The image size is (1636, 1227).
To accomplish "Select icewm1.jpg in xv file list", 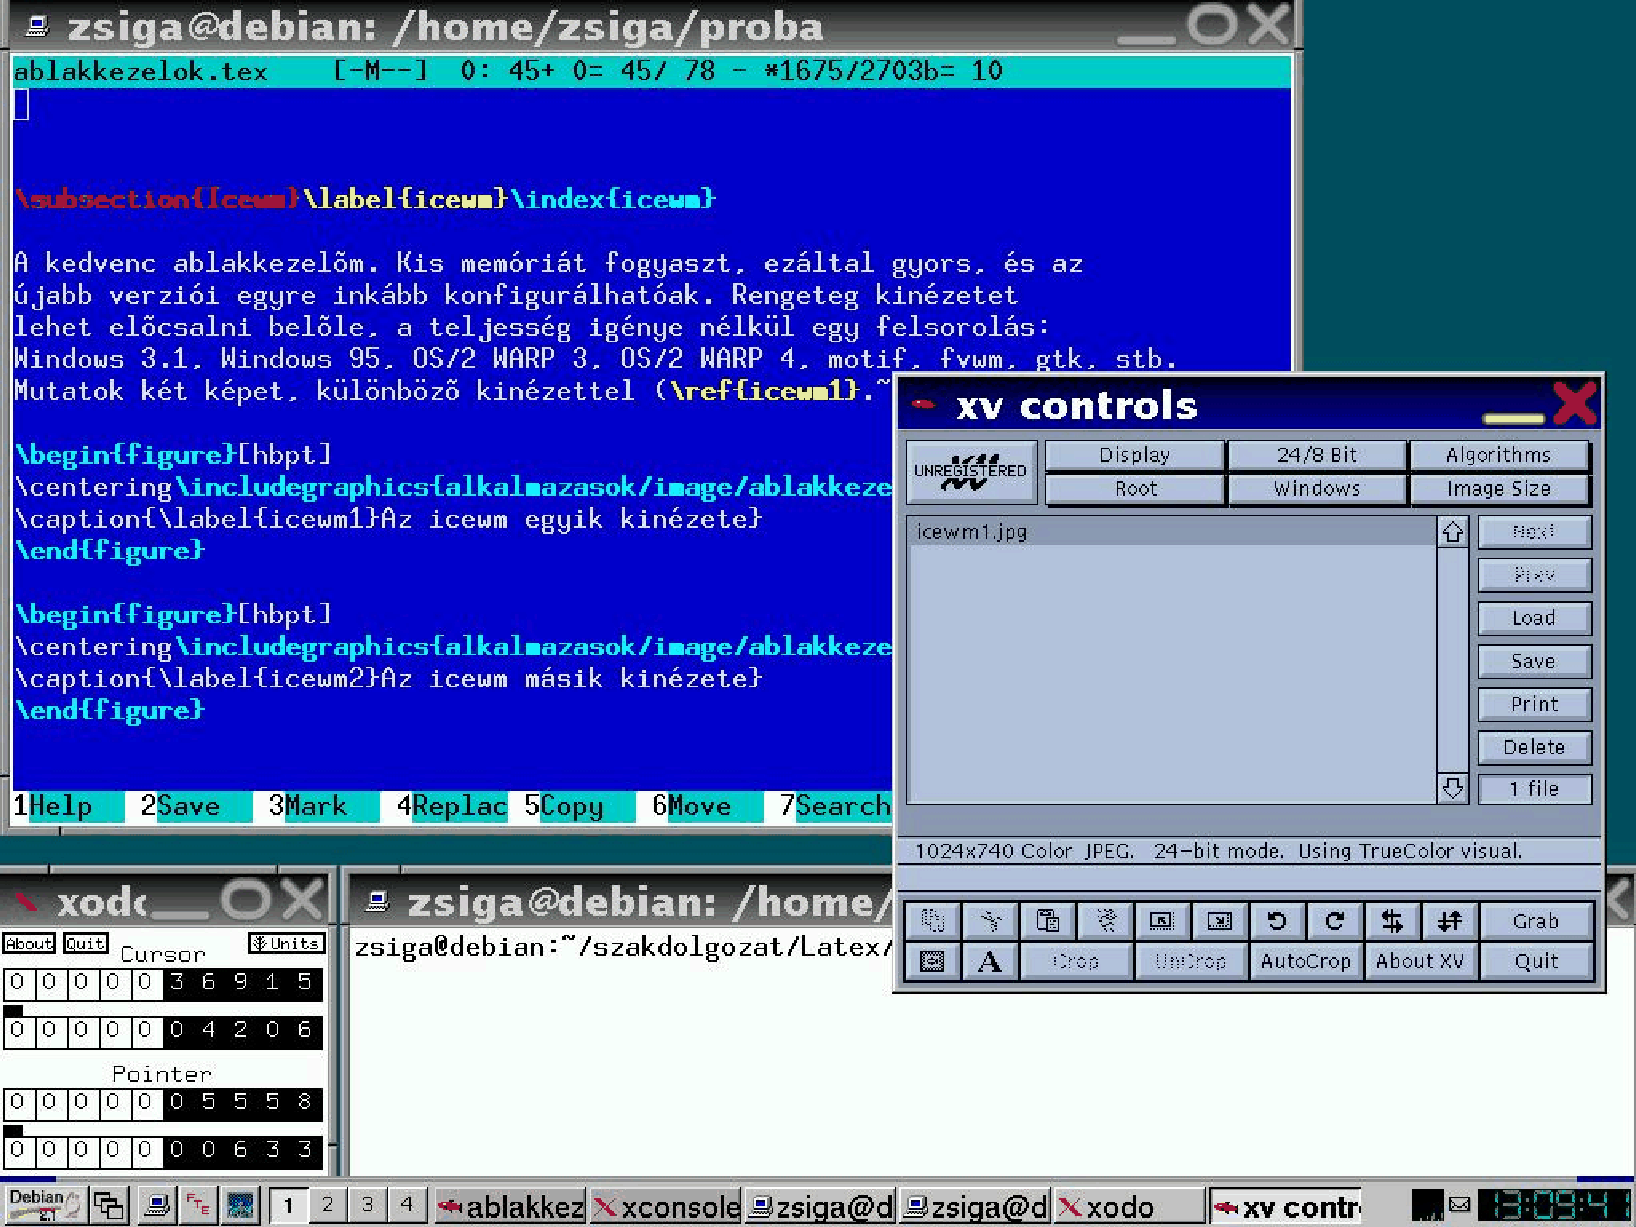I will click(x=1172, y=532).
